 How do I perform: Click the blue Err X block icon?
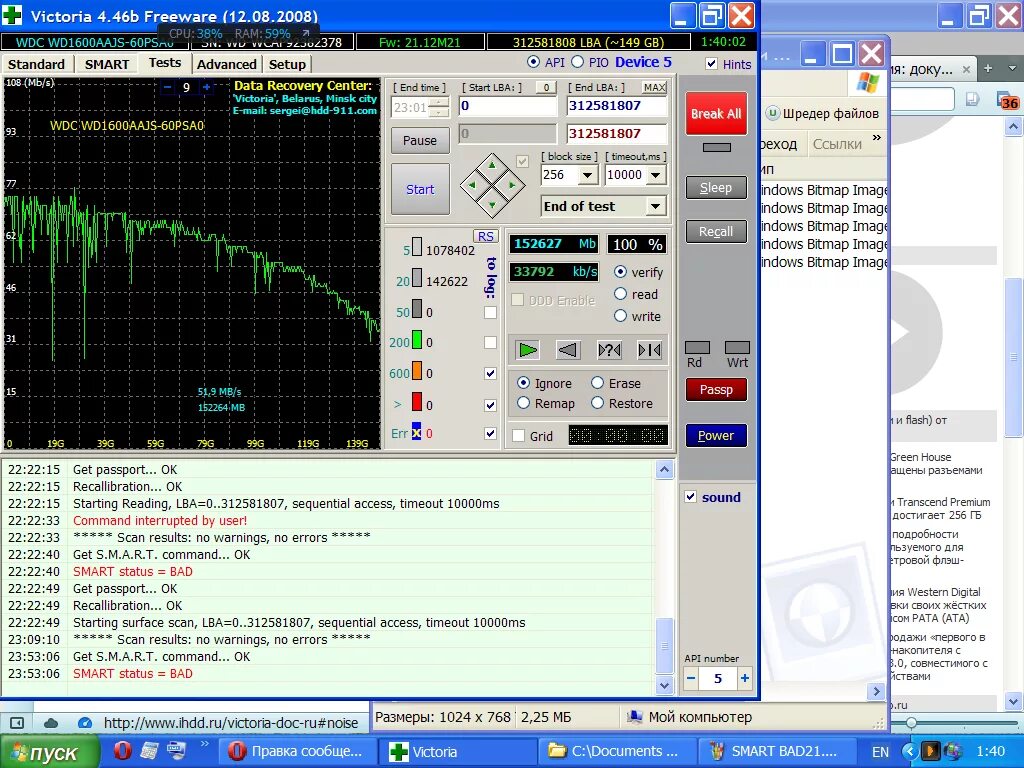coord(416,432)
